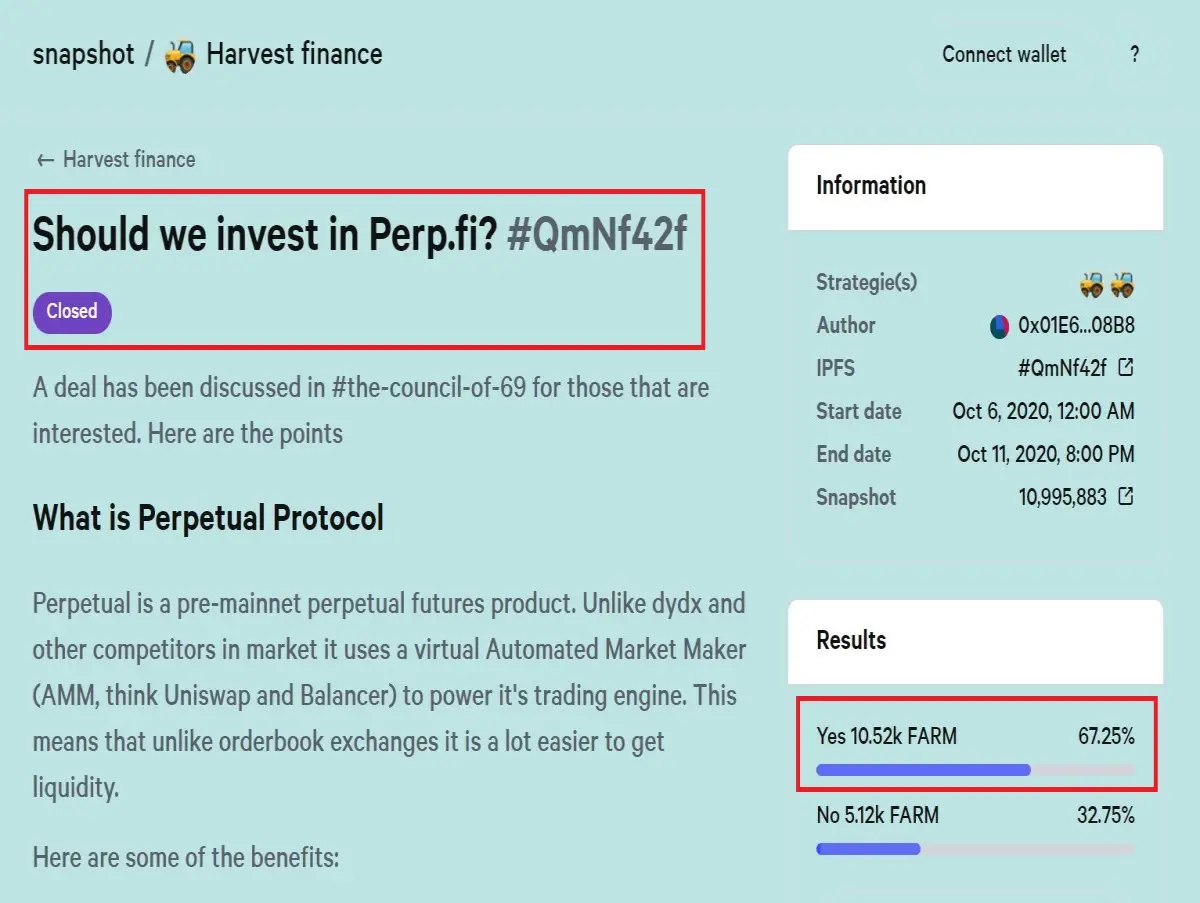Click the Information panel heading
Image resolution: width=1200 pixels, height=903 pixels.
(x=871, y=185)
